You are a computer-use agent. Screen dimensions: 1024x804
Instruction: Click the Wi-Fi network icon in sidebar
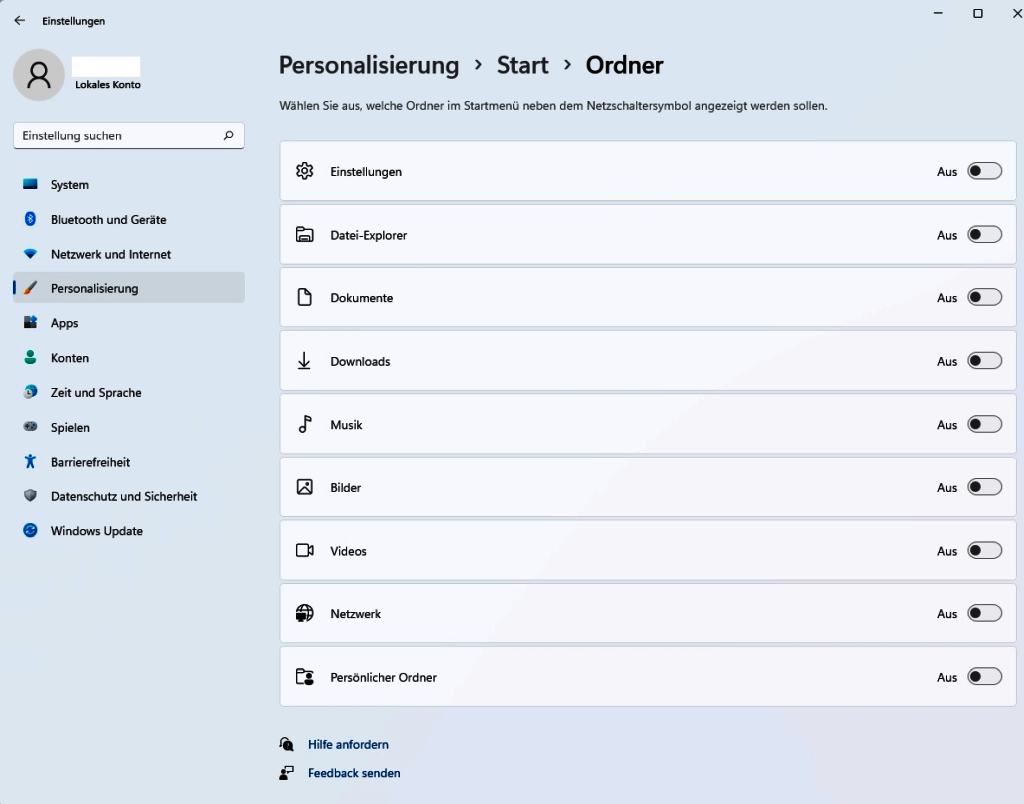click(x=30, y=253)
